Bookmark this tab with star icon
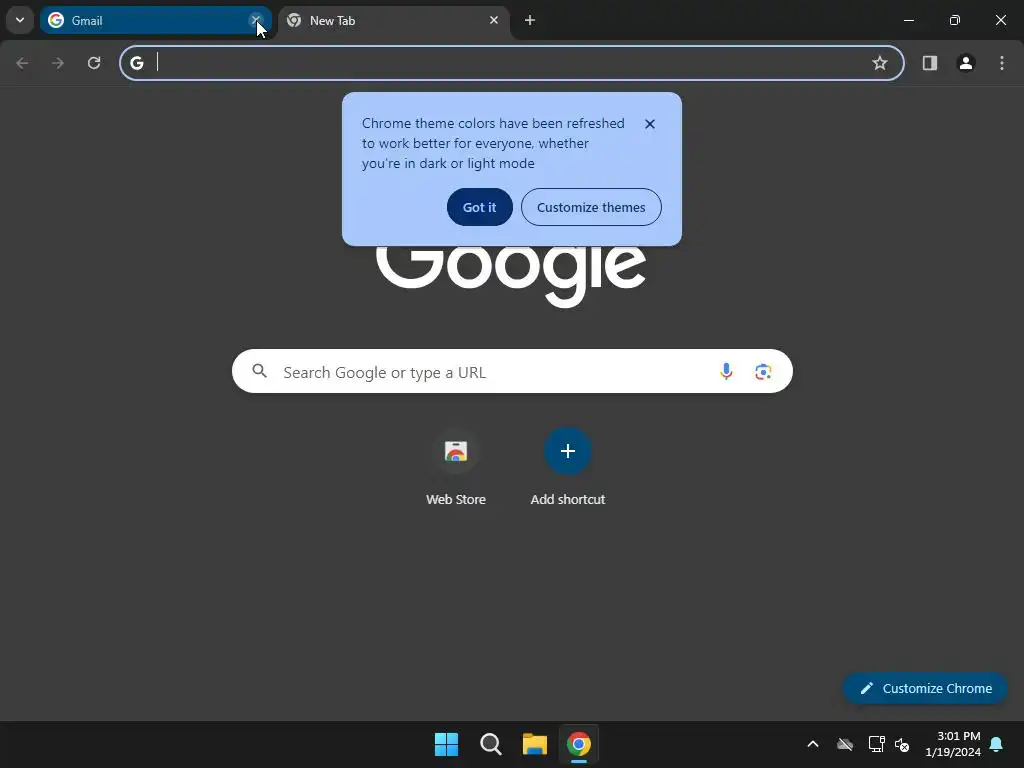 pyautogui.click(x=880, y=63)
